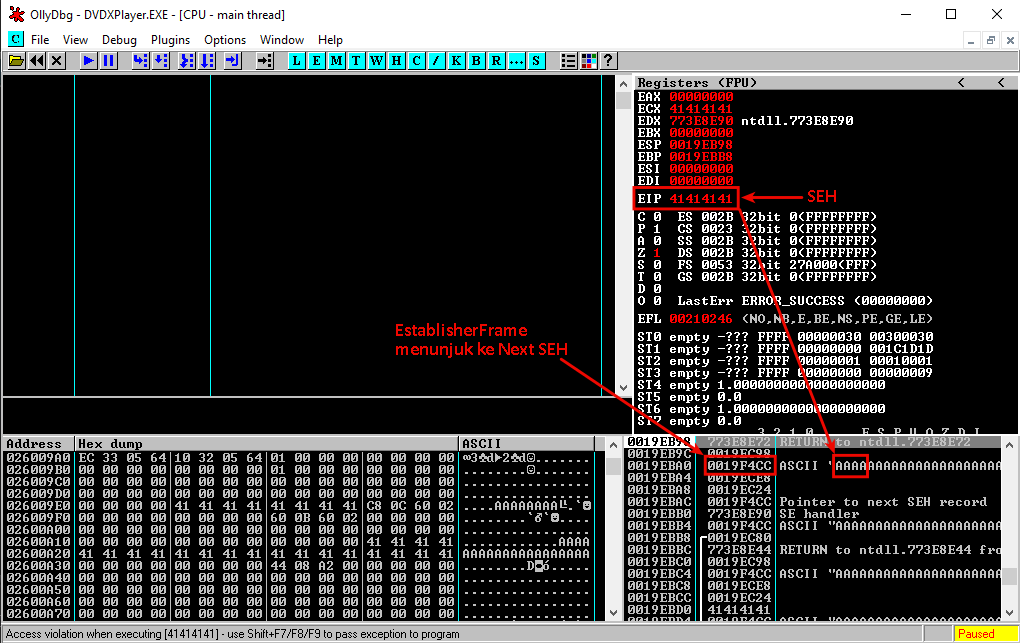The height and width of the screenshot is (643, 1020).
Task: Select the ECX register value 41414141
Action: tap(701, 109)
